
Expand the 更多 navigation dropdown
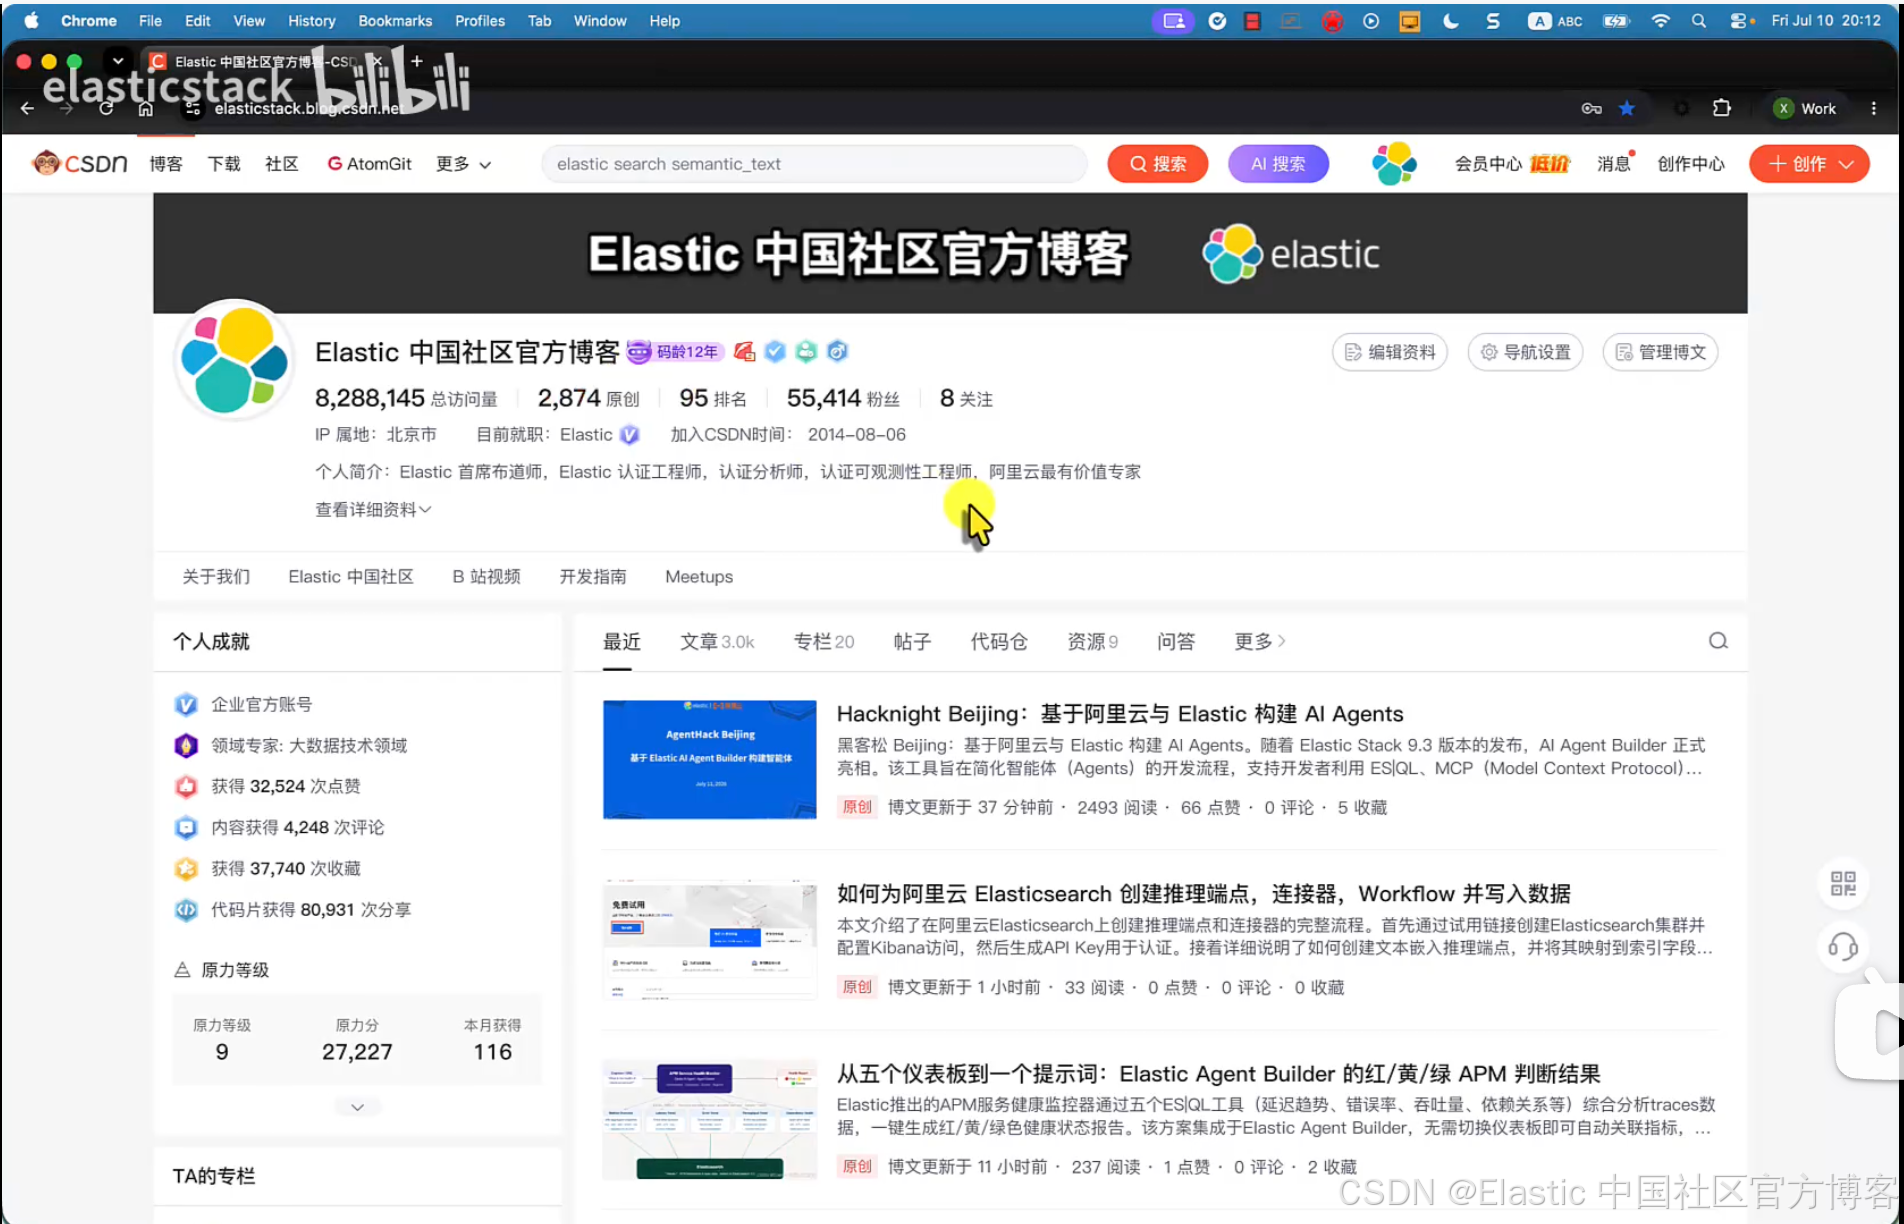463,164
